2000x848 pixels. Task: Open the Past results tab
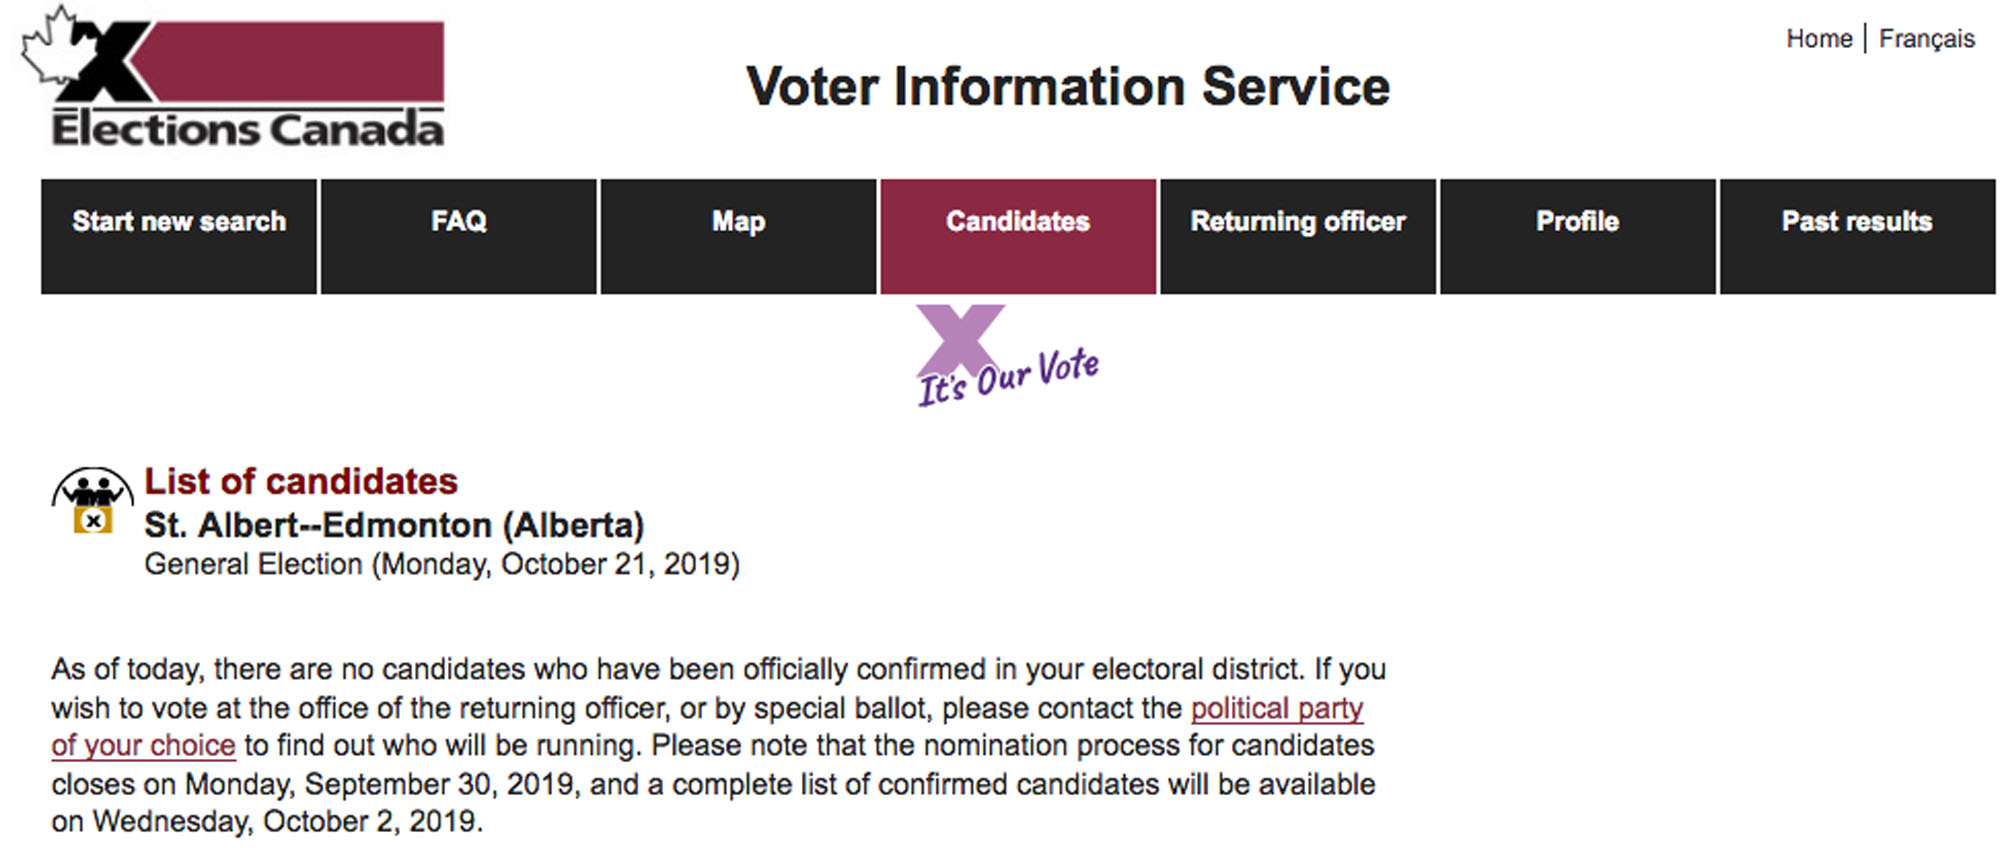coord(1858,237)
